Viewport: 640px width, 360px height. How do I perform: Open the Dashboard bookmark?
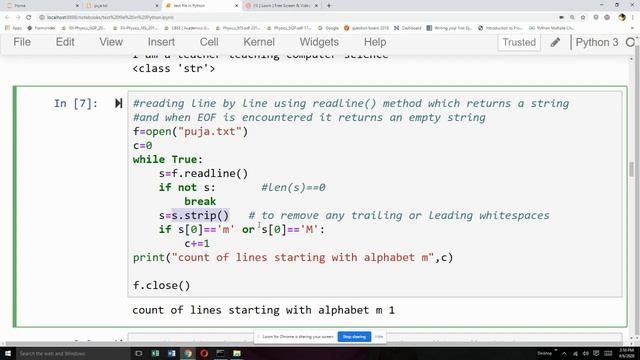408,28
